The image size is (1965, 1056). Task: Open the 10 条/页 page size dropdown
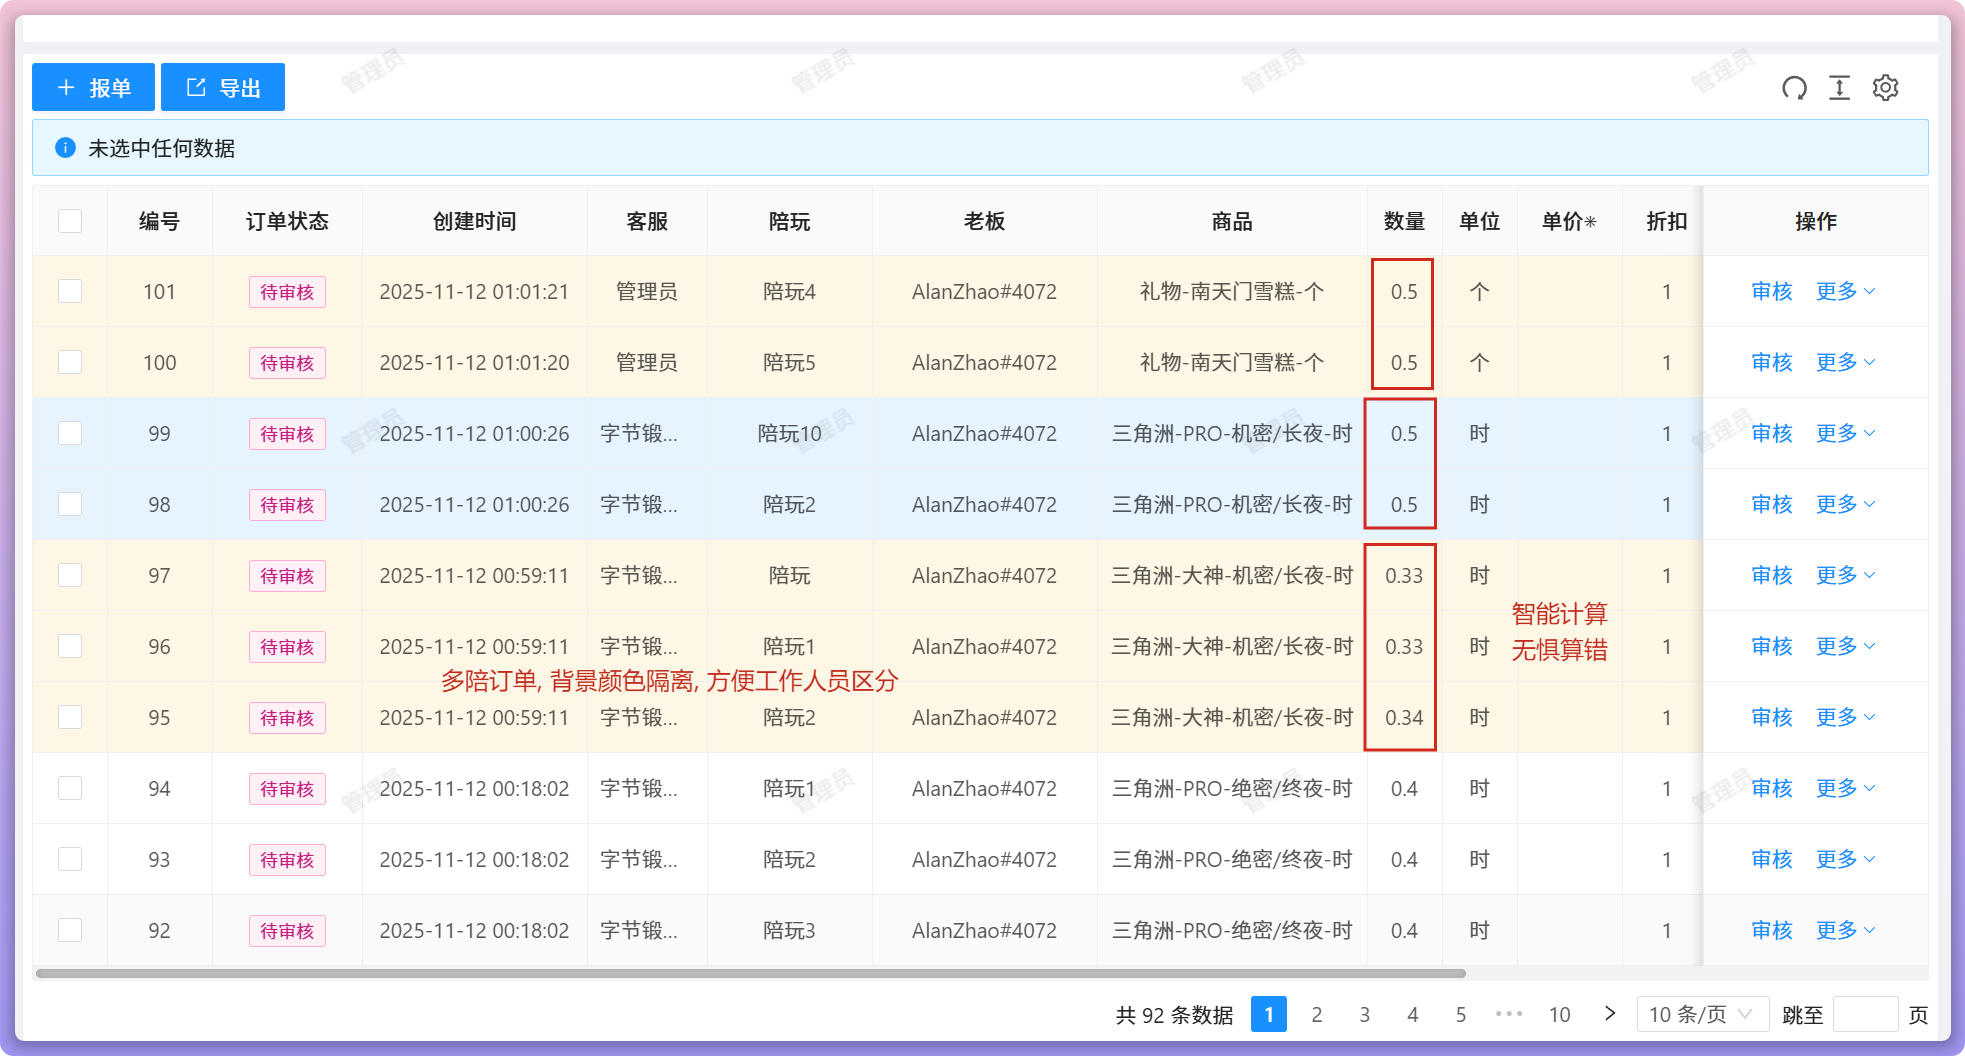[x=1701, y=1014]
